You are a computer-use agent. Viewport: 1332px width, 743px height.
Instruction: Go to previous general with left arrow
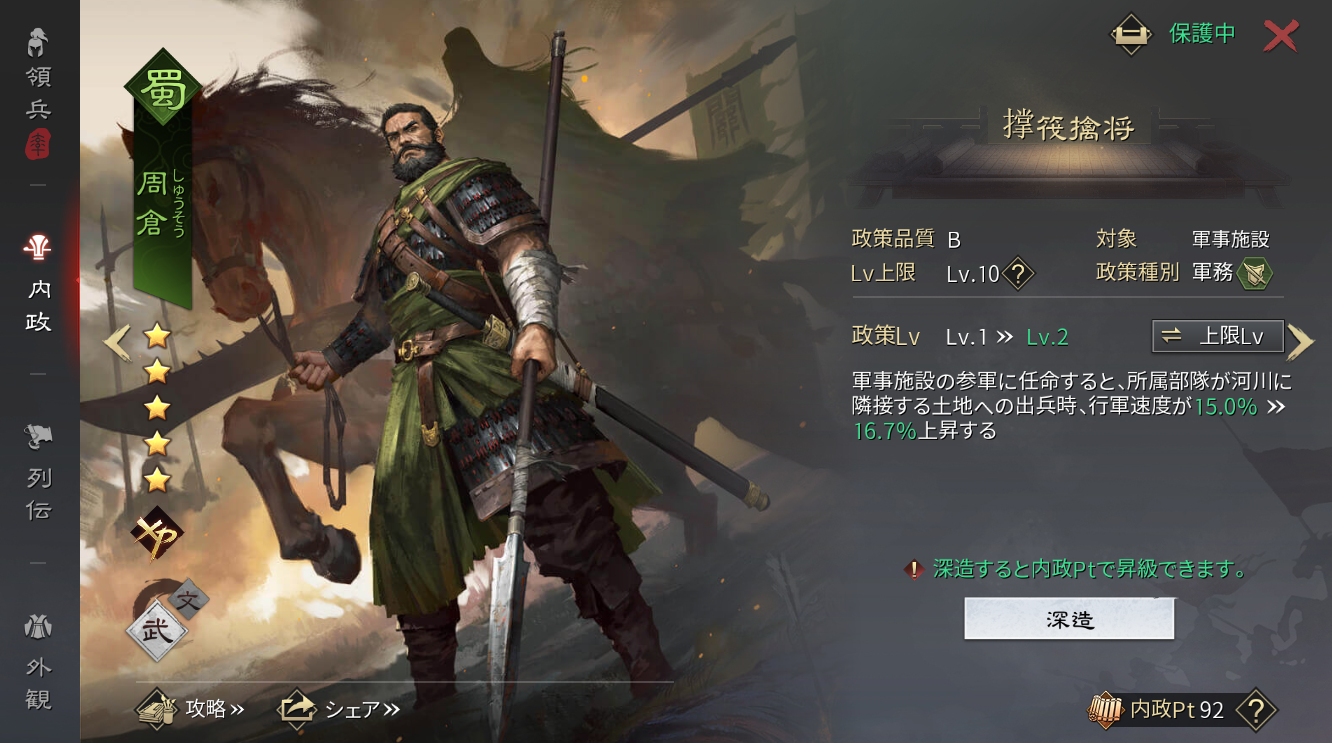pos(117,343)
